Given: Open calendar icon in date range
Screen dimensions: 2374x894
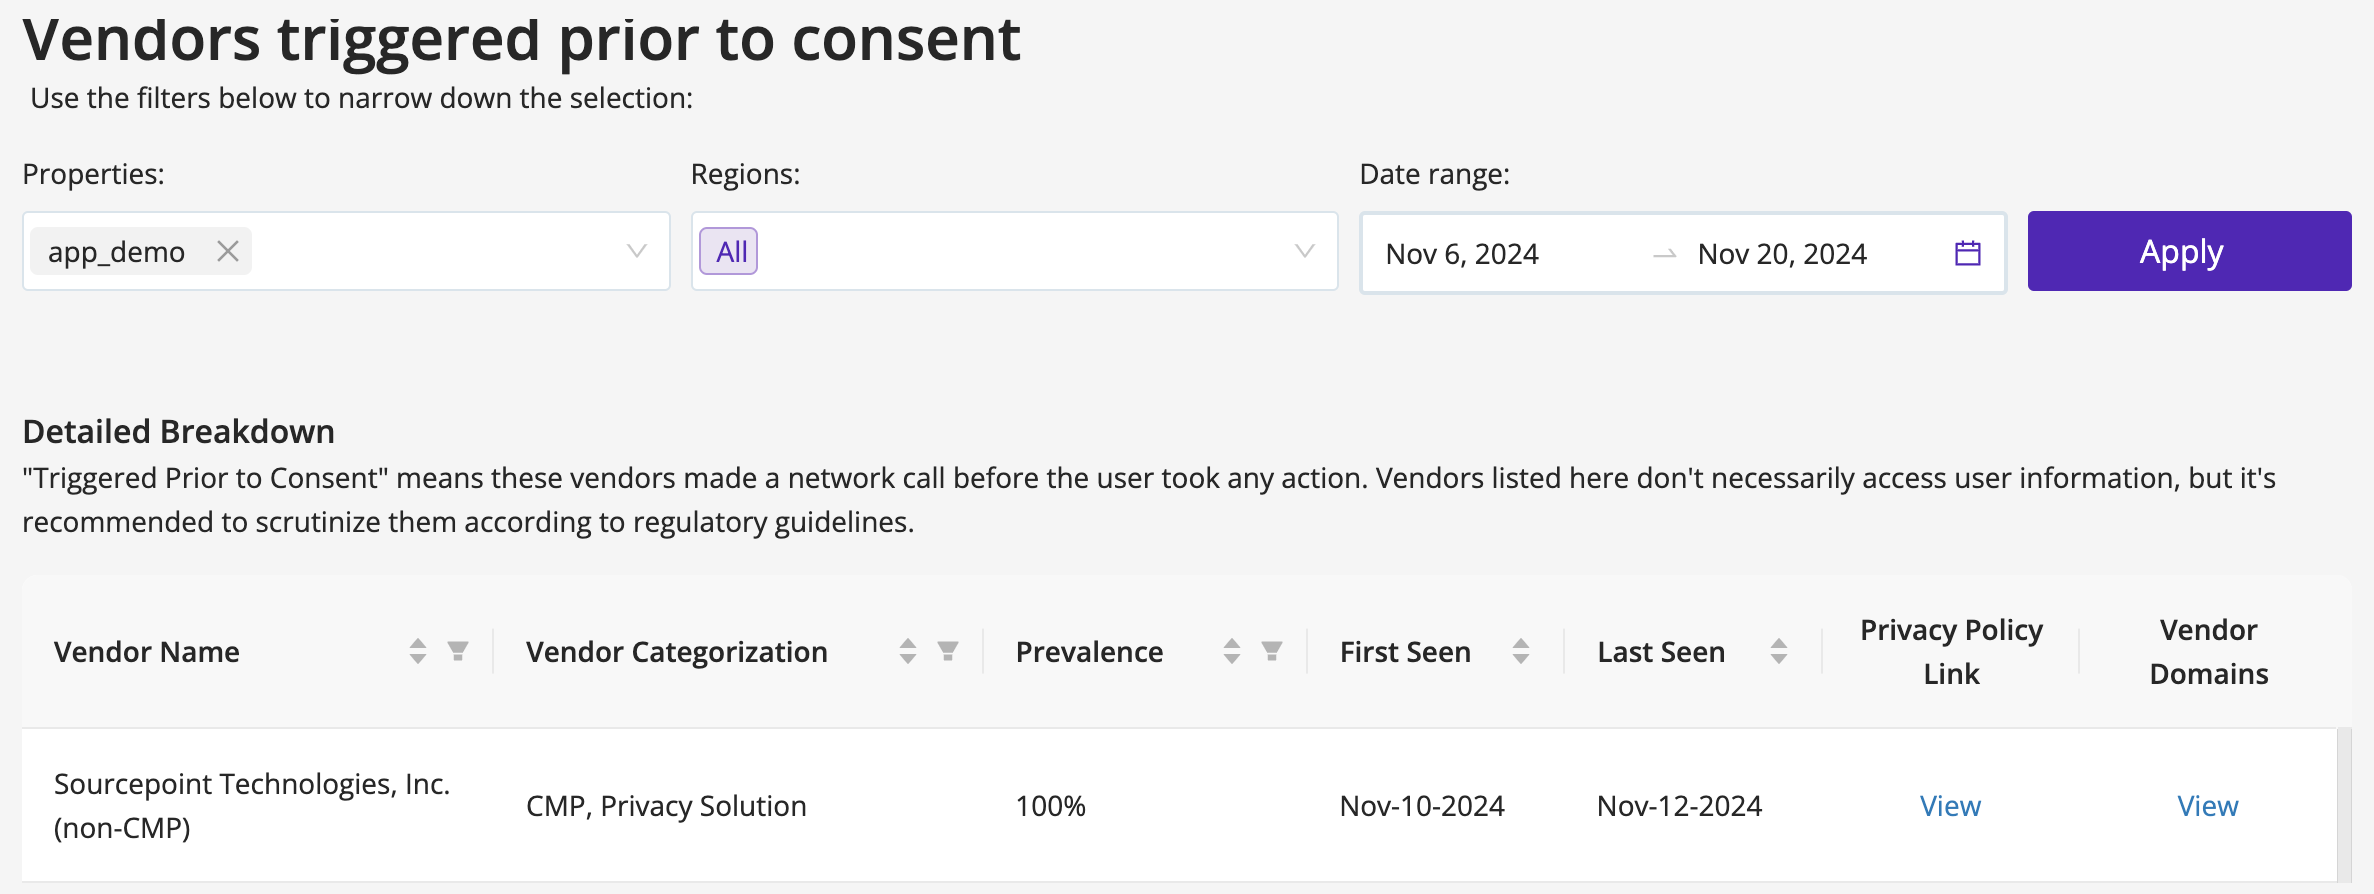Looking at the screenshot, I should [x=1967, y=253].
